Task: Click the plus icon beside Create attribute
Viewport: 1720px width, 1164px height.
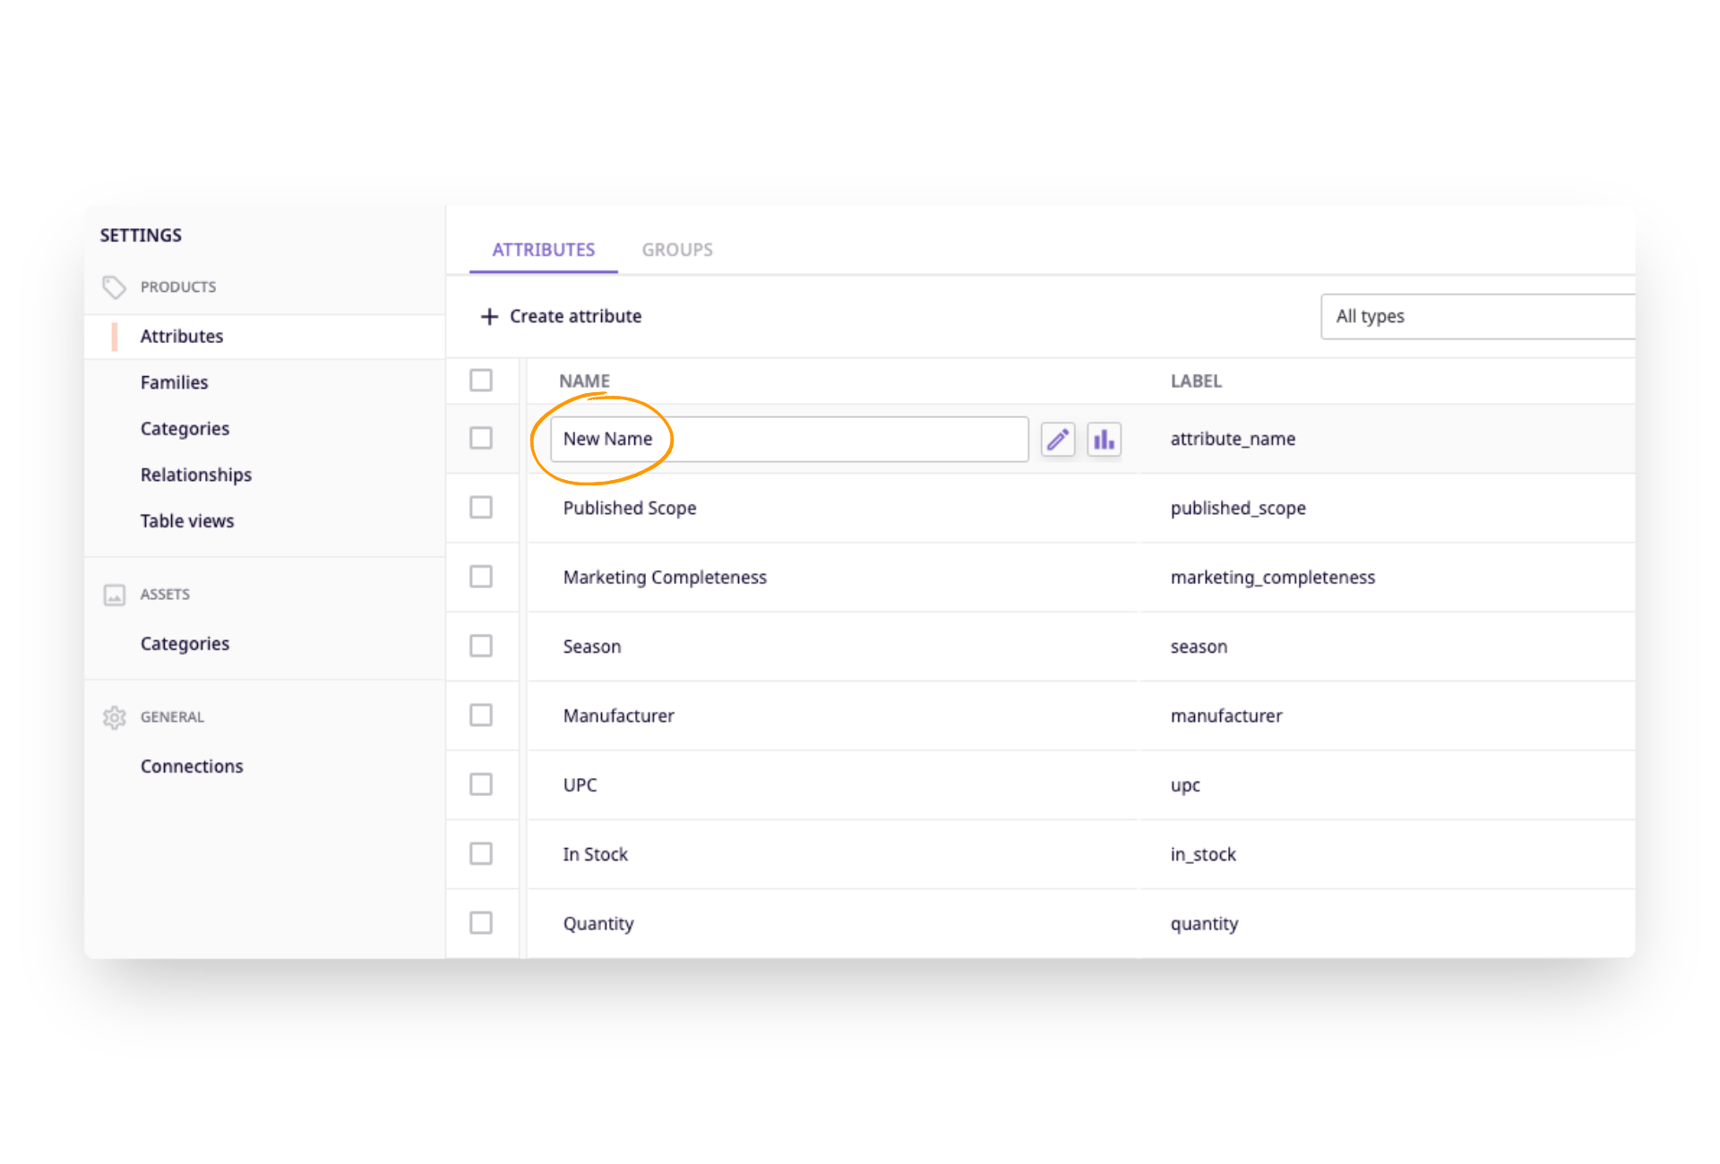Action: coord(489,316)
